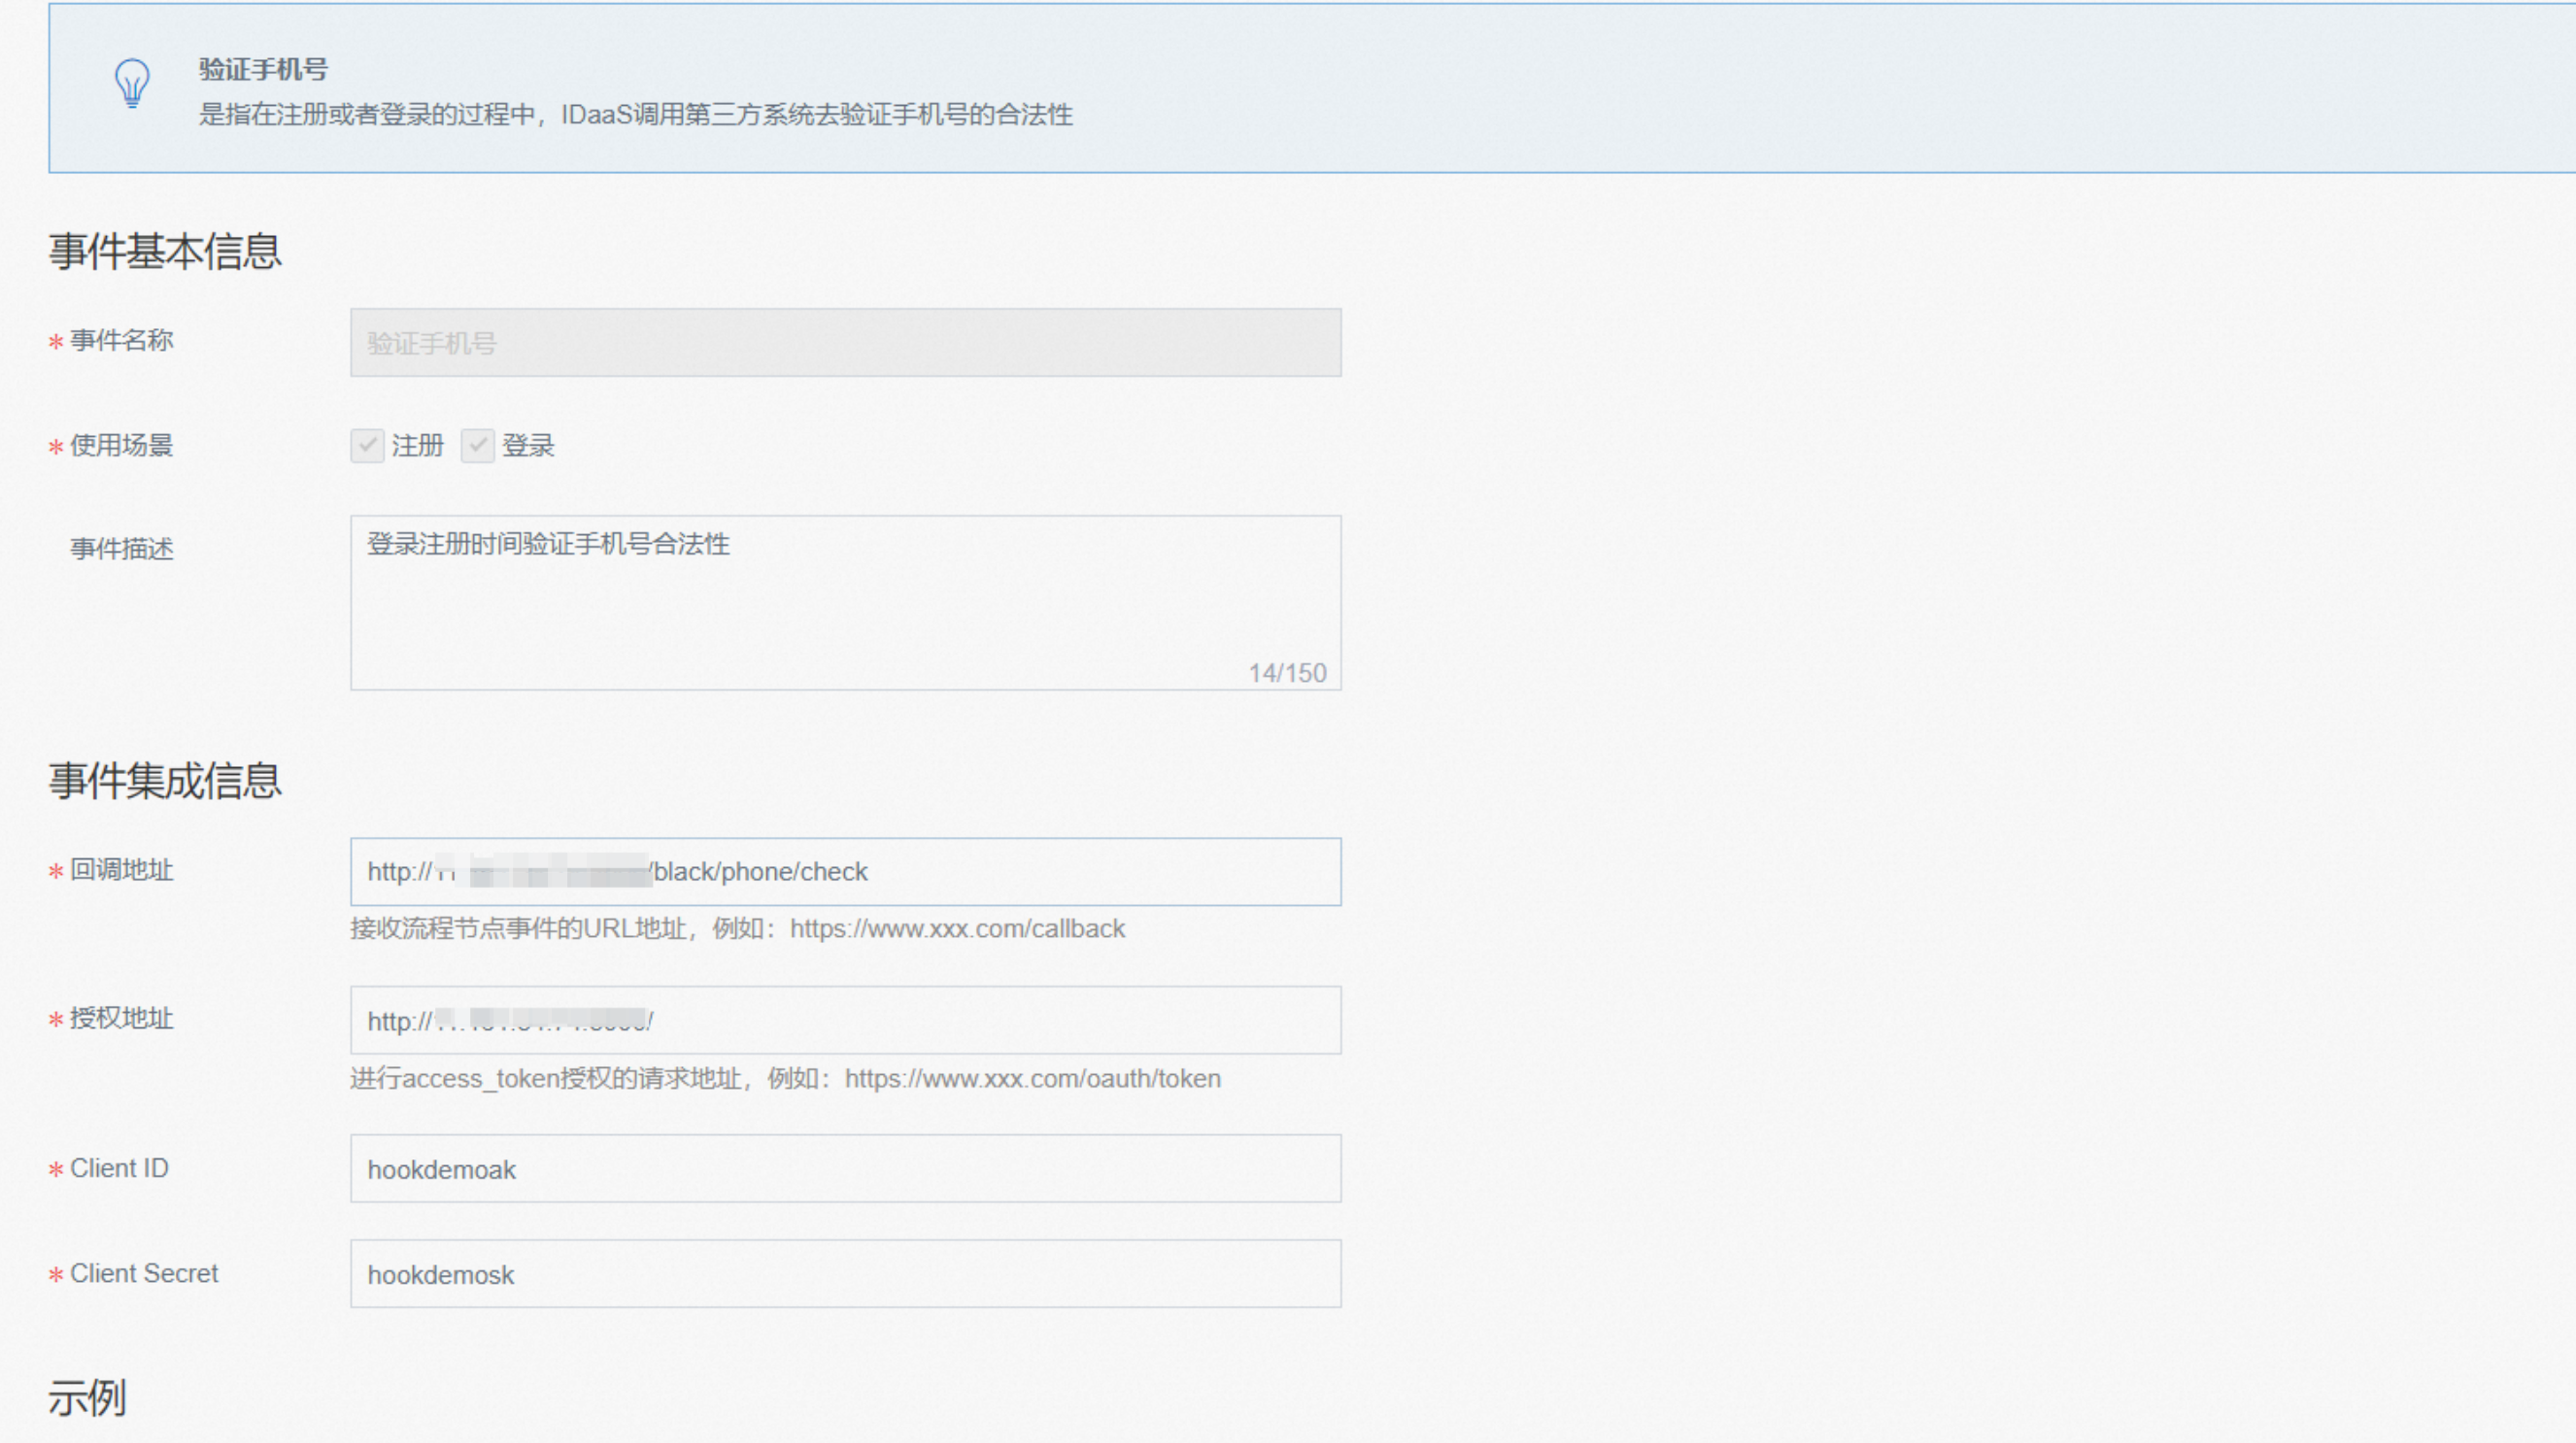This screenshot has width=2576, height=1443.
Task: Click the 回调地址 label
Action: 121,870
